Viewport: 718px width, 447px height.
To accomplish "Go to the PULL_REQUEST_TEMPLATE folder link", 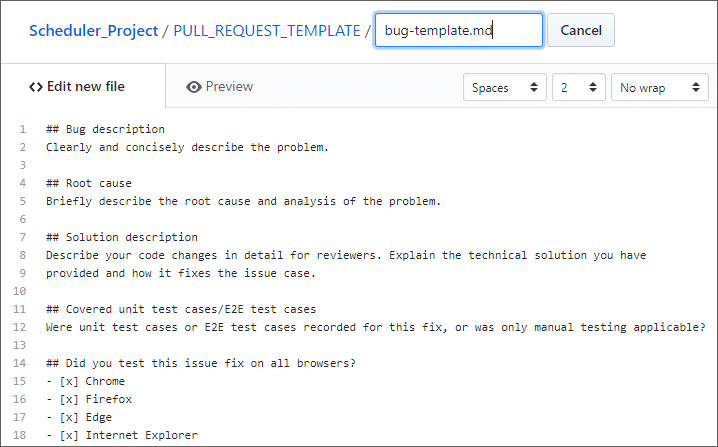I will click(267, 31).
